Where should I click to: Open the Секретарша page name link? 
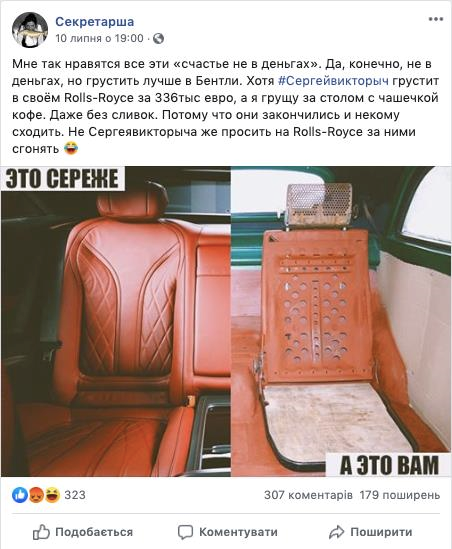coord(95,22)
